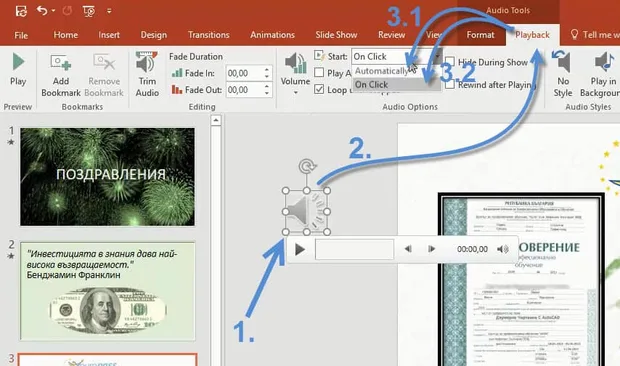The width and height of the screenshot is (620, 366).
Task: Click the audio progress timeline bar
Action: [354, 249]
